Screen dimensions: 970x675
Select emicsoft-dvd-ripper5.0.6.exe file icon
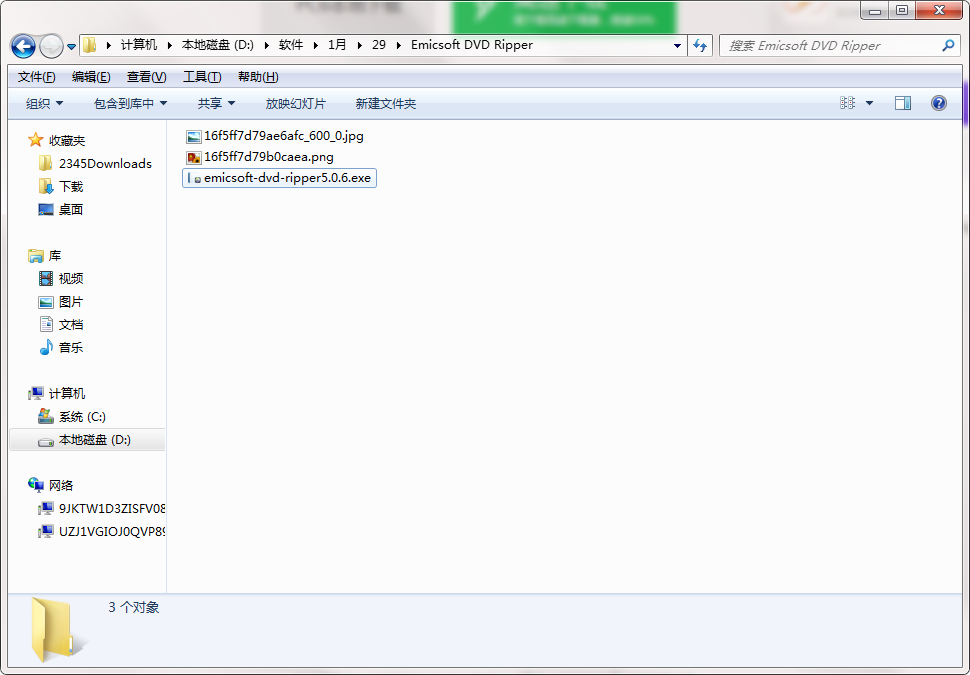tap(194, 179)
